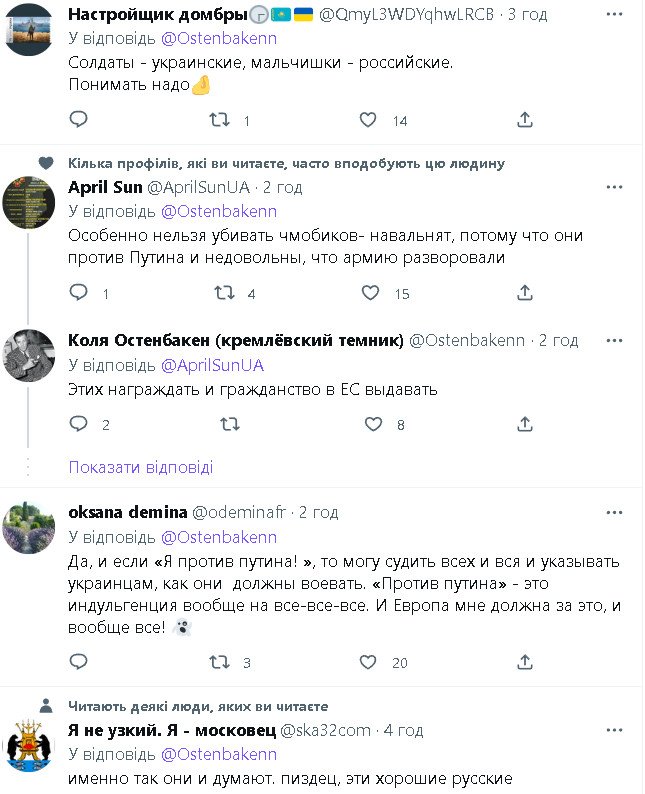Like oksana demina's tweet
Image resolution: width=645 pixels, height=794 pixels.
[370, 661]
